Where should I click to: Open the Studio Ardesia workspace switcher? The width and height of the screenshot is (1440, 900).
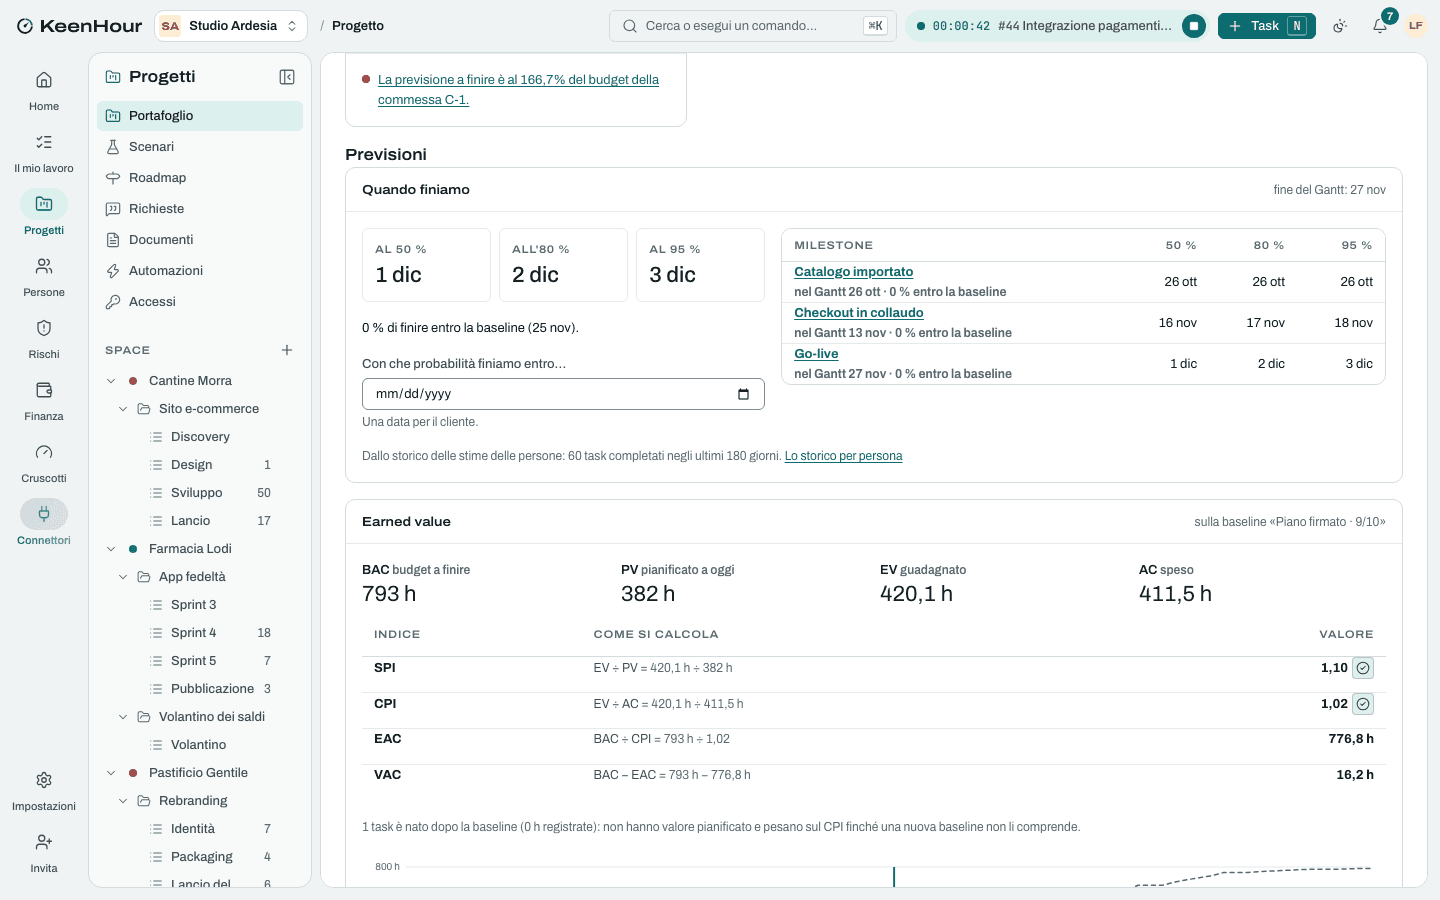click(231, 26)
